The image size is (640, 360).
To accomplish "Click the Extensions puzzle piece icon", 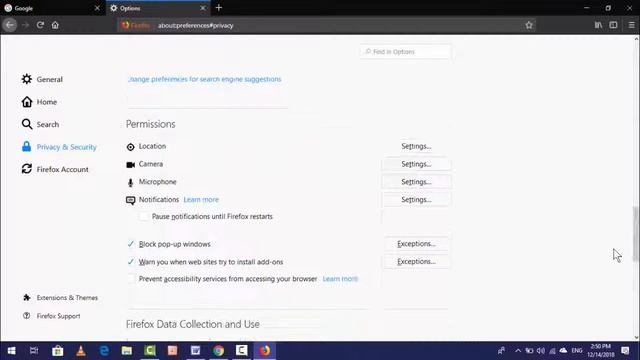I will point(27,298).
